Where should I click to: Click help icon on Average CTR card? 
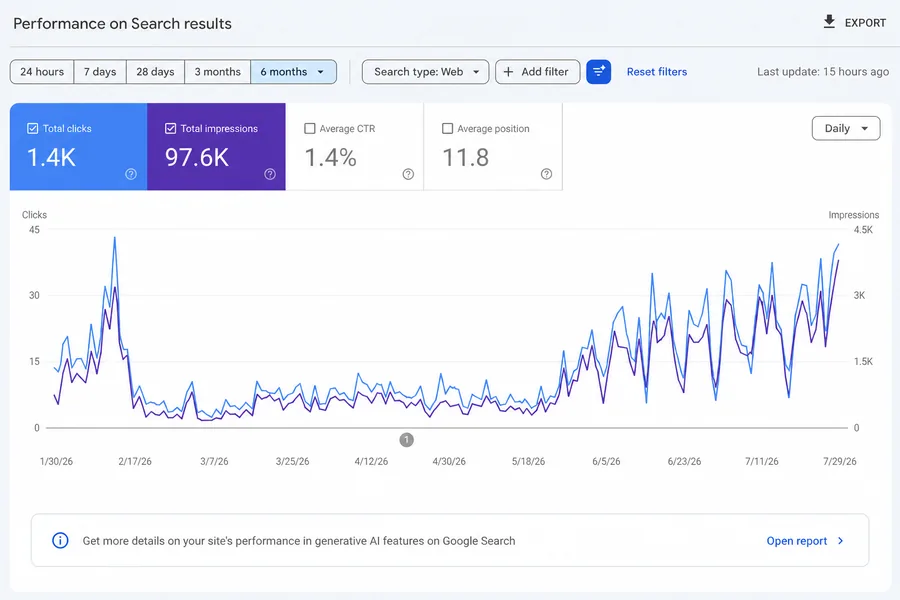click(408, 174)
